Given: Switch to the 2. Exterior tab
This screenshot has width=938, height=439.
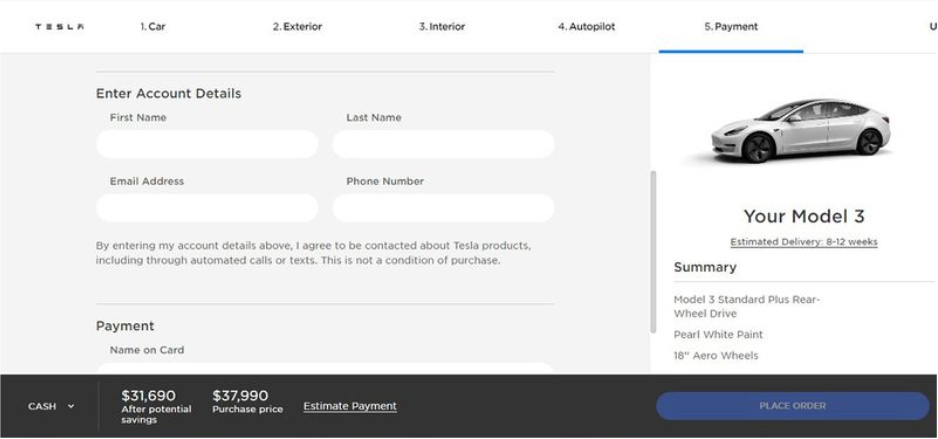Looking at the screenshot, I should coord(297,27).
